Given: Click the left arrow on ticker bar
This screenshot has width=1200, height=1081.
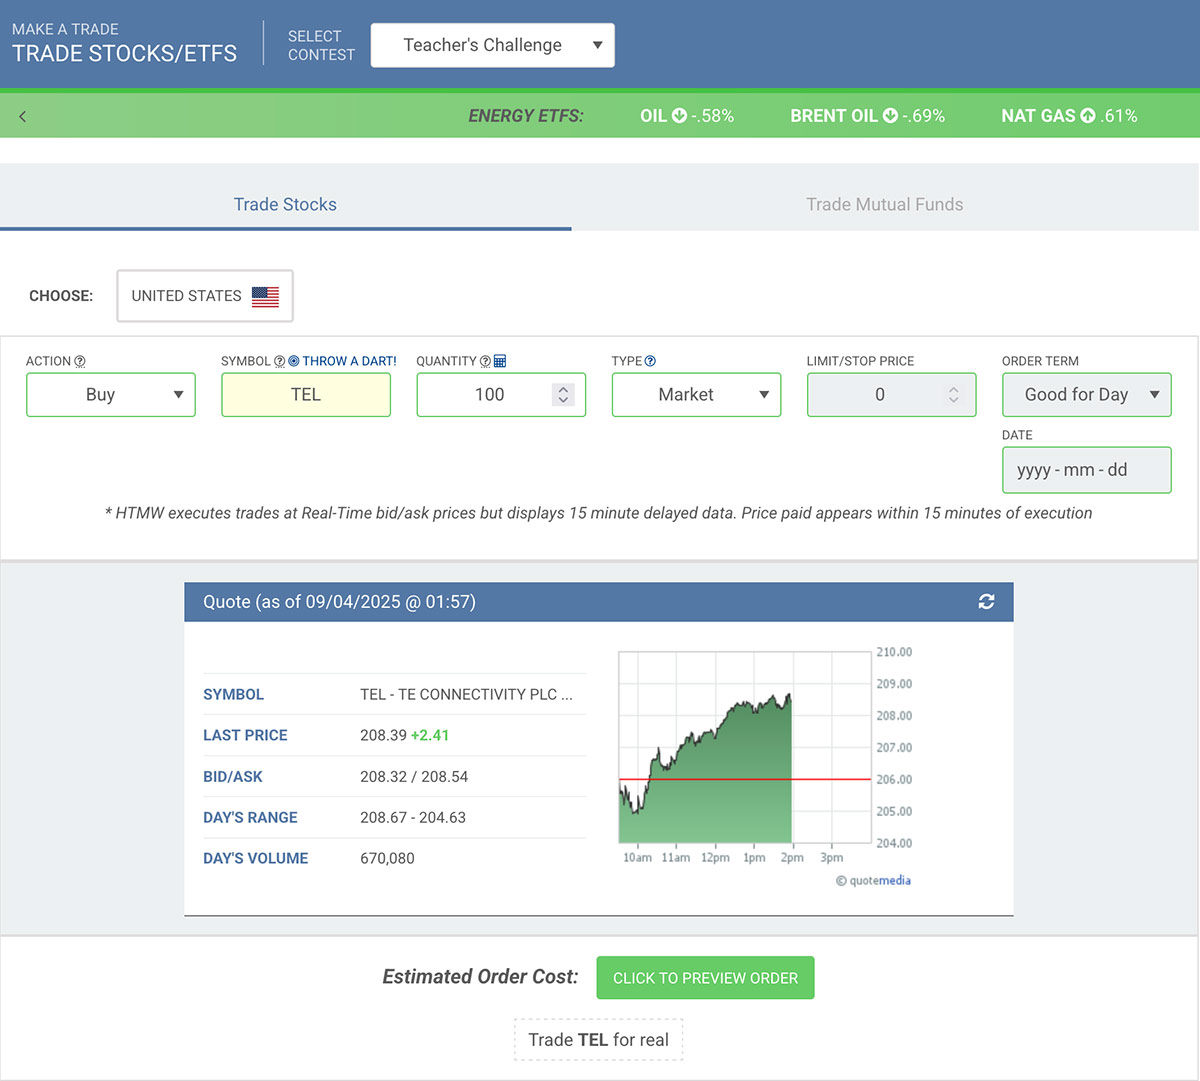Looking at the screenshot, I should pos(22,116).
